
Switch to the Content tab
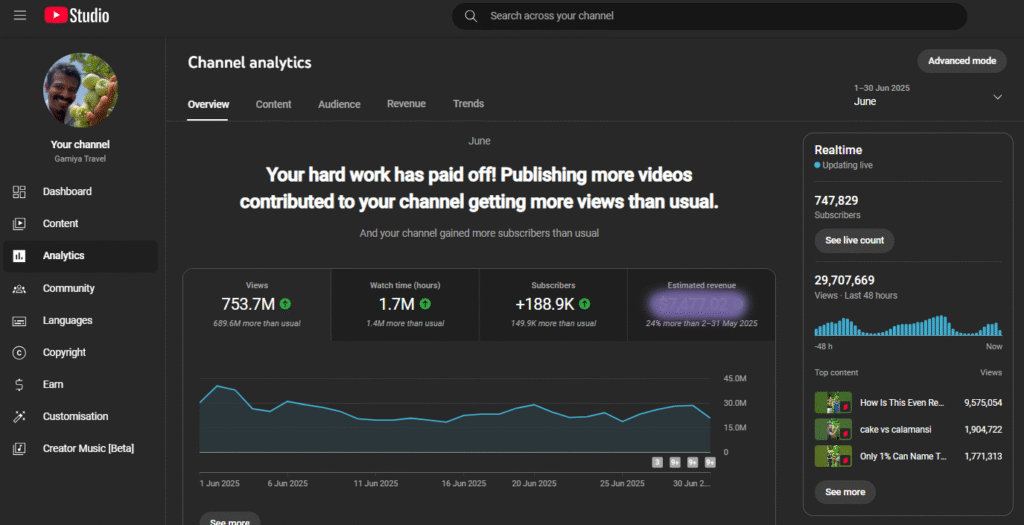tap(273, 104)
